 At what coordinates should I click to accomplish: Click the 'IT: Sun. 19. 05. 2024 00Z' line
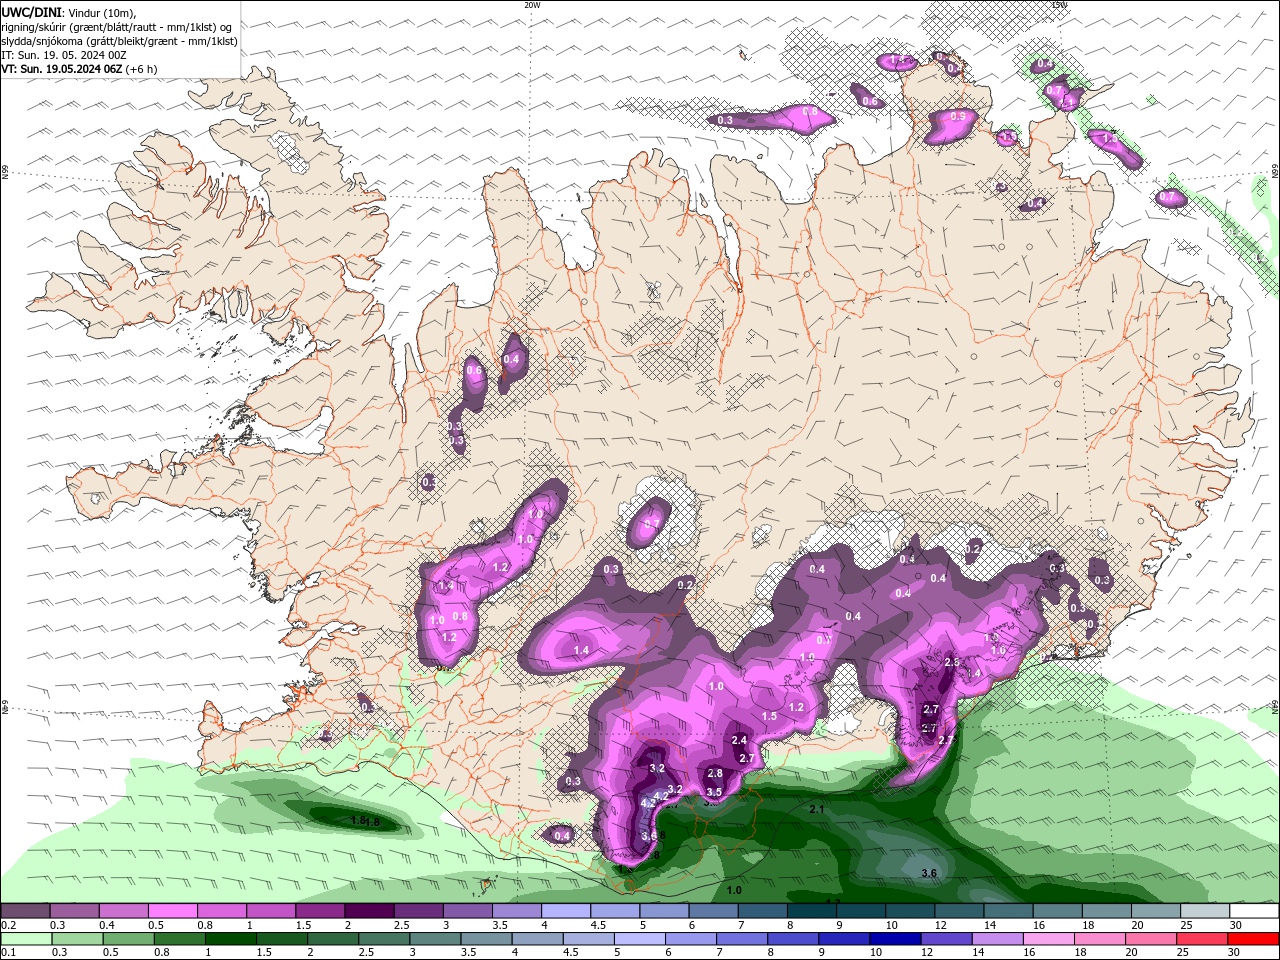tap(64, 55)
